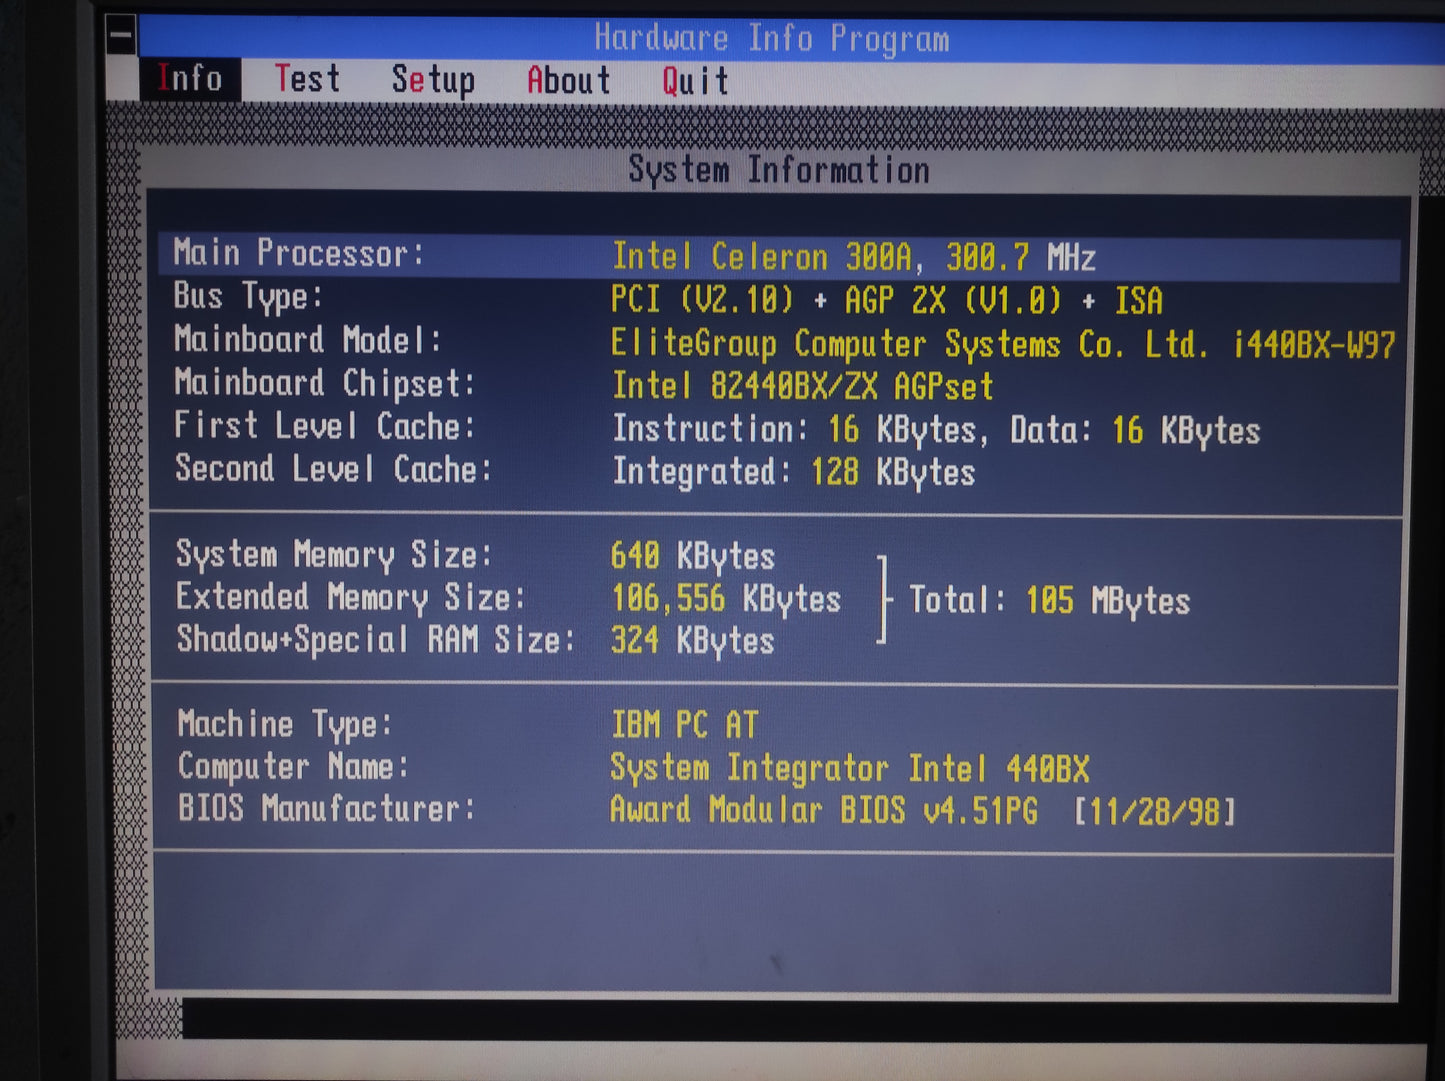The height and width of the screenshot is (1081, 1445).
Task: Select Quit from the menu bar
Action: click(695, 81)
